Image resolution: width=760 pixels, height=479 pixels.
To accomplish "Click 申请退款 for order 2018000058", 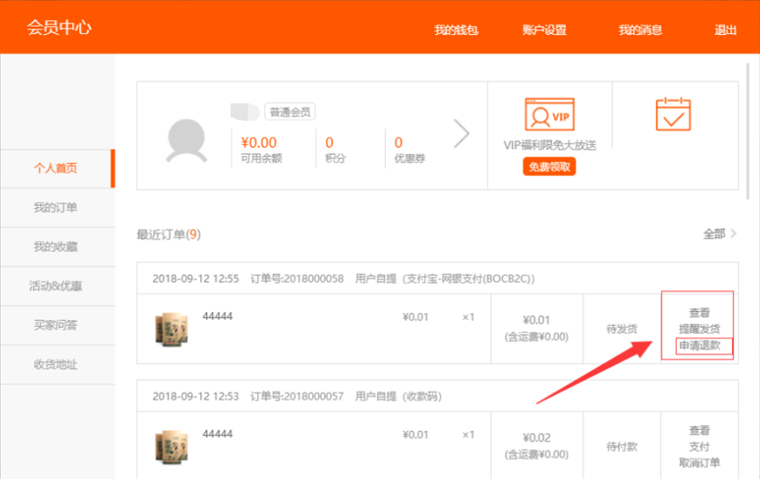I will tap(699, 346).
